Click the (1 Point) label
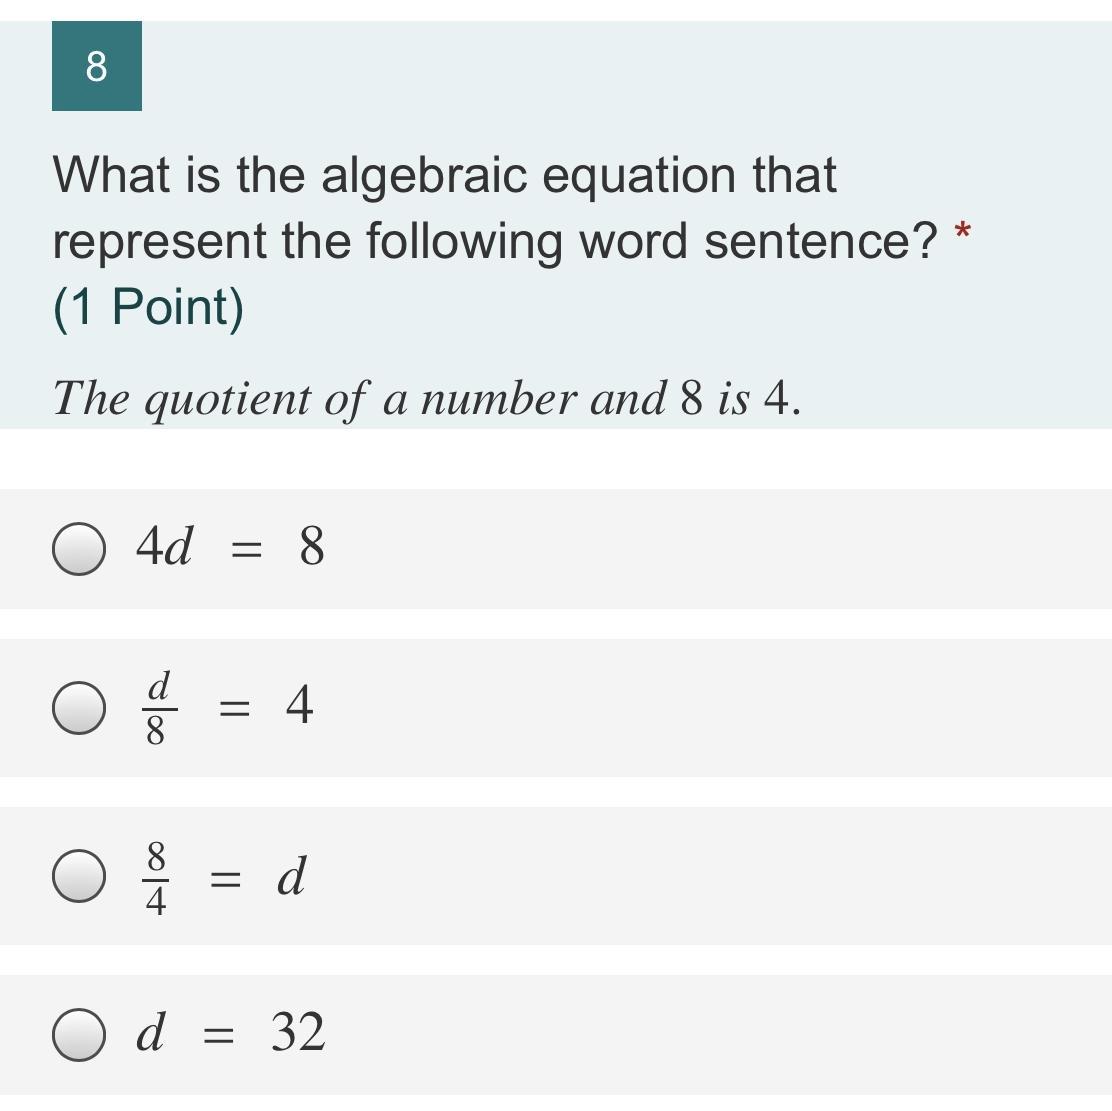 [148, 306]
